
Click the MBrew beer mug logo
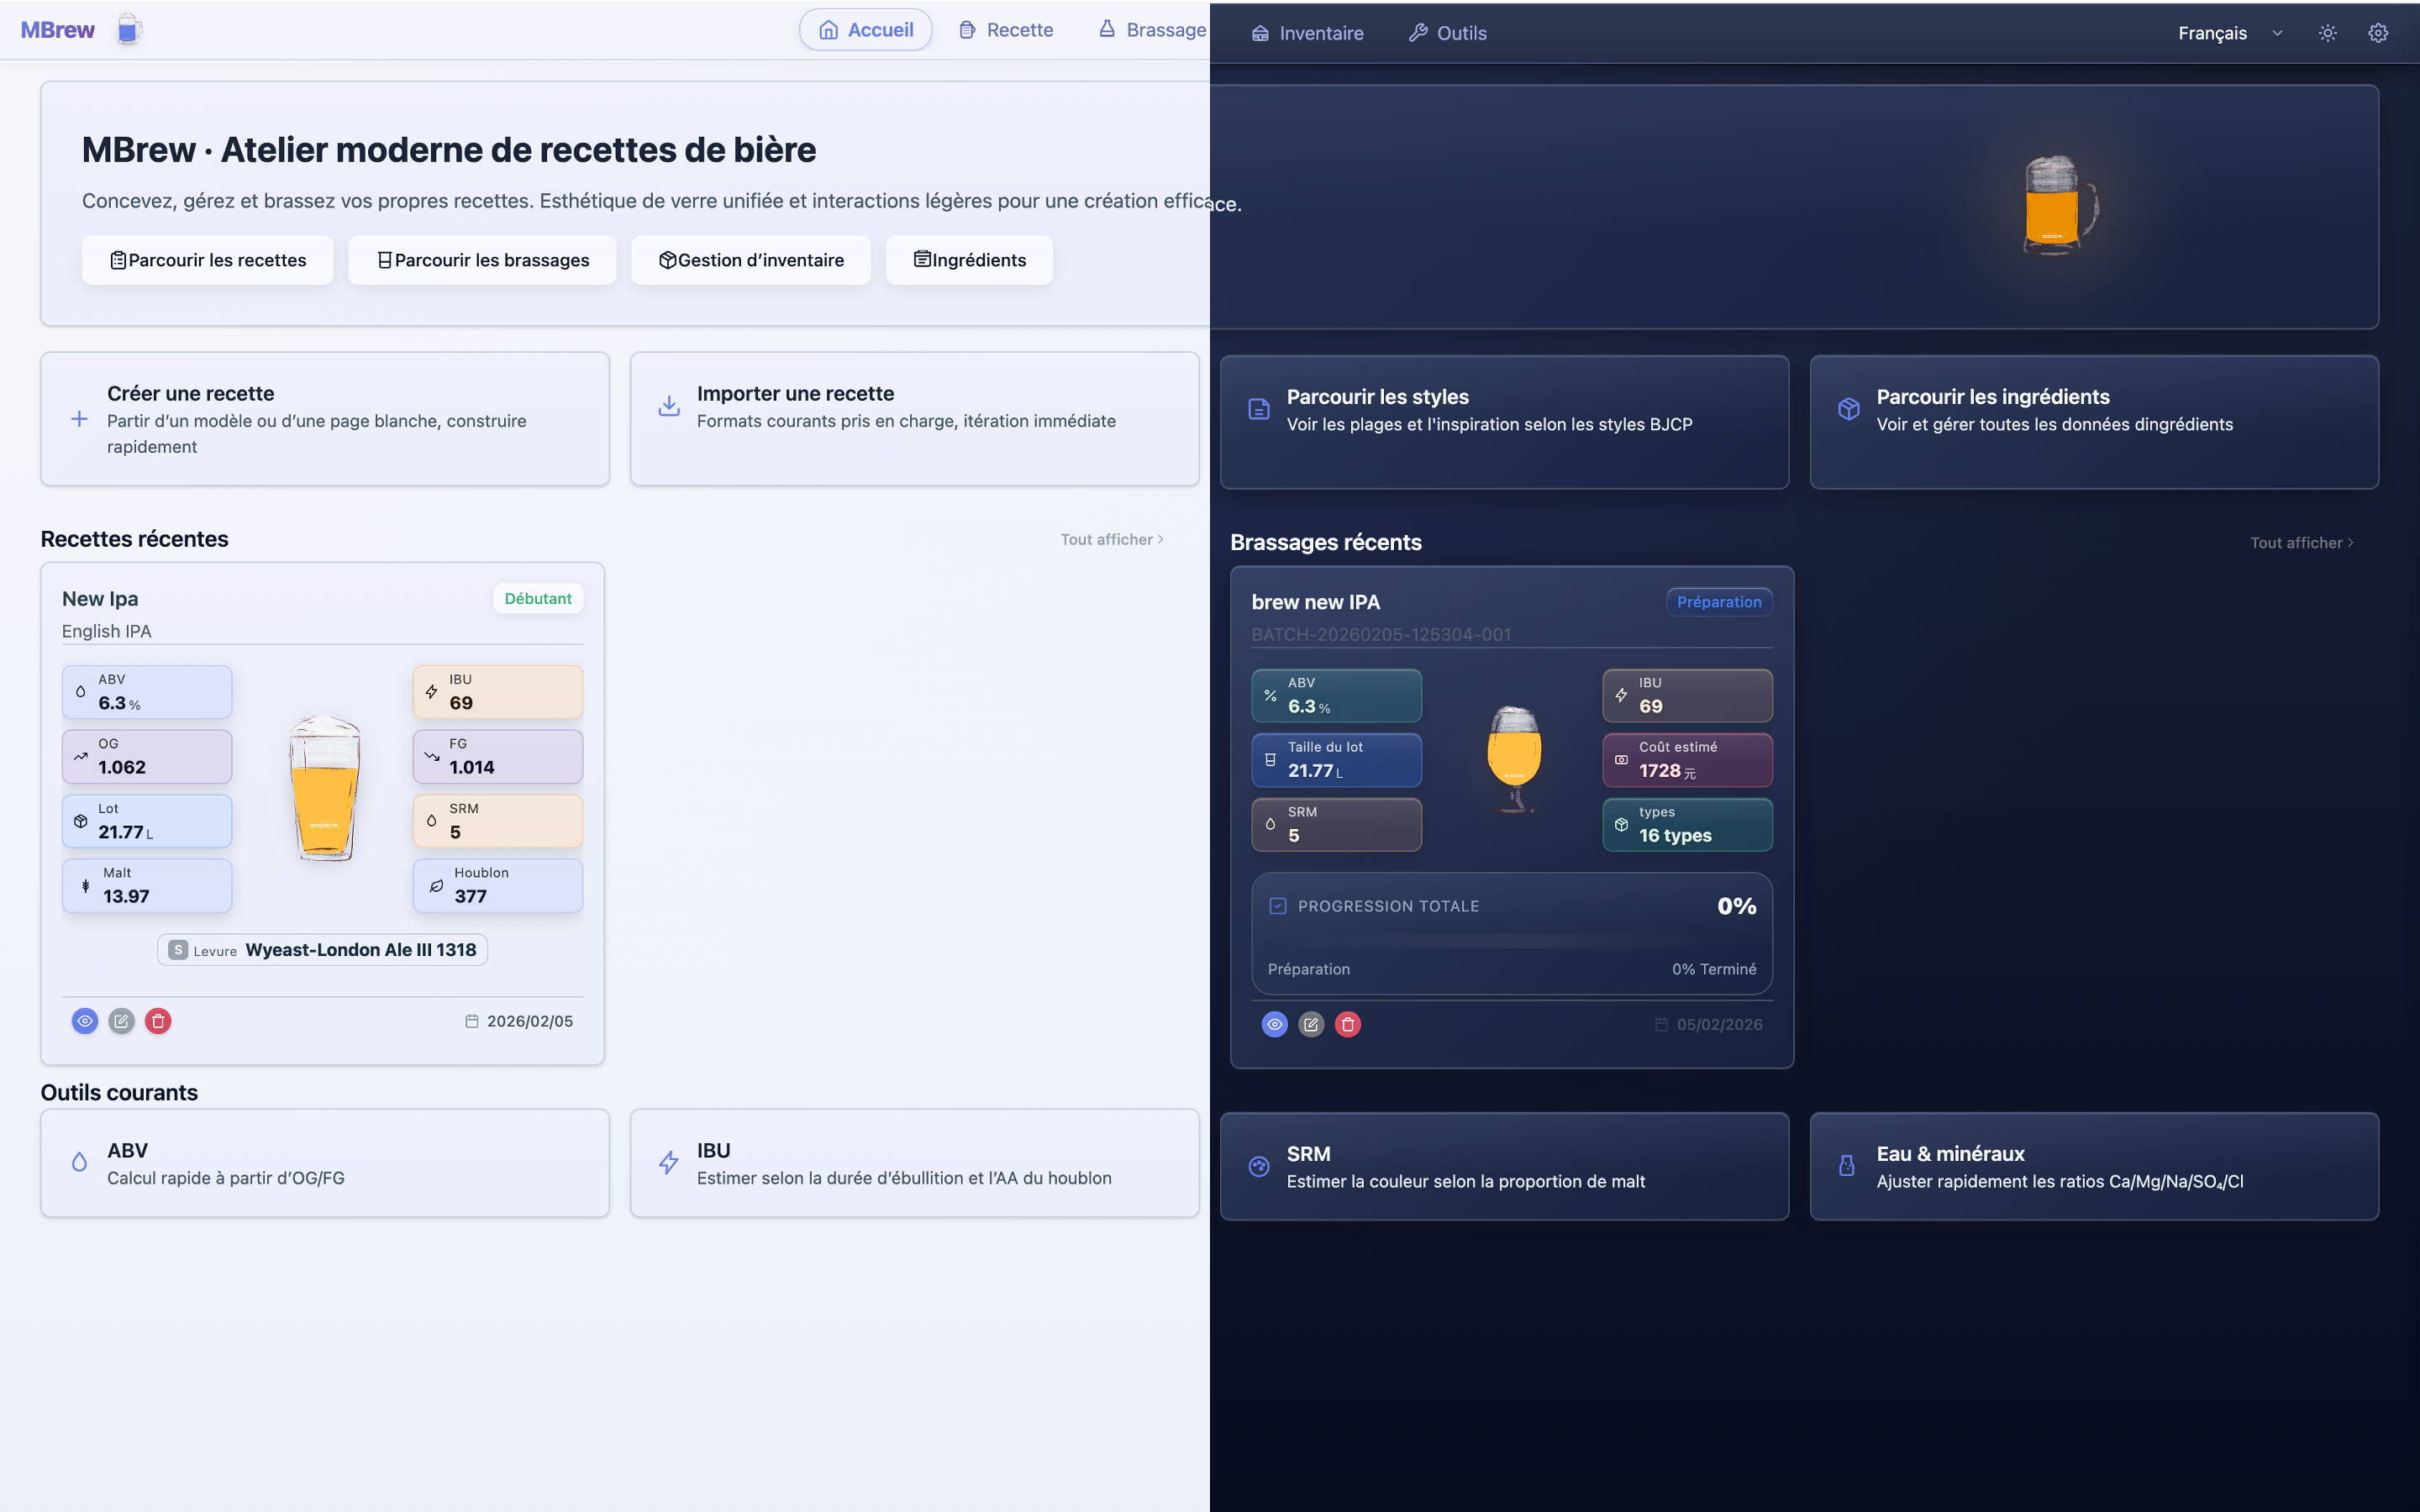click(128, 30)
